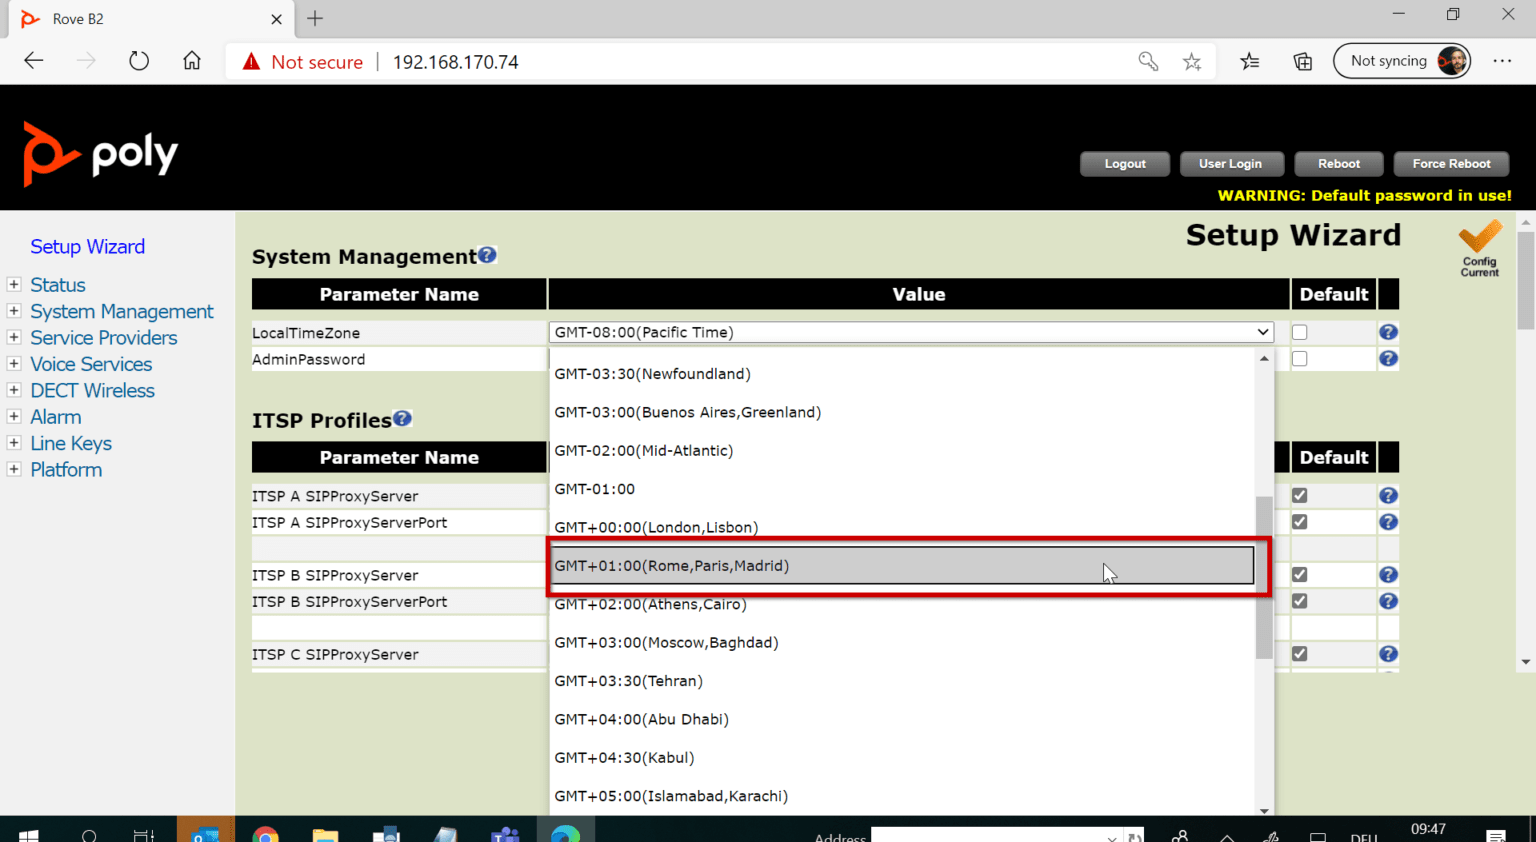Check the Default box for AdminPassword
Image resolution: width=1536 pixels, height=842 pixels.
(x=1299, y=358)
